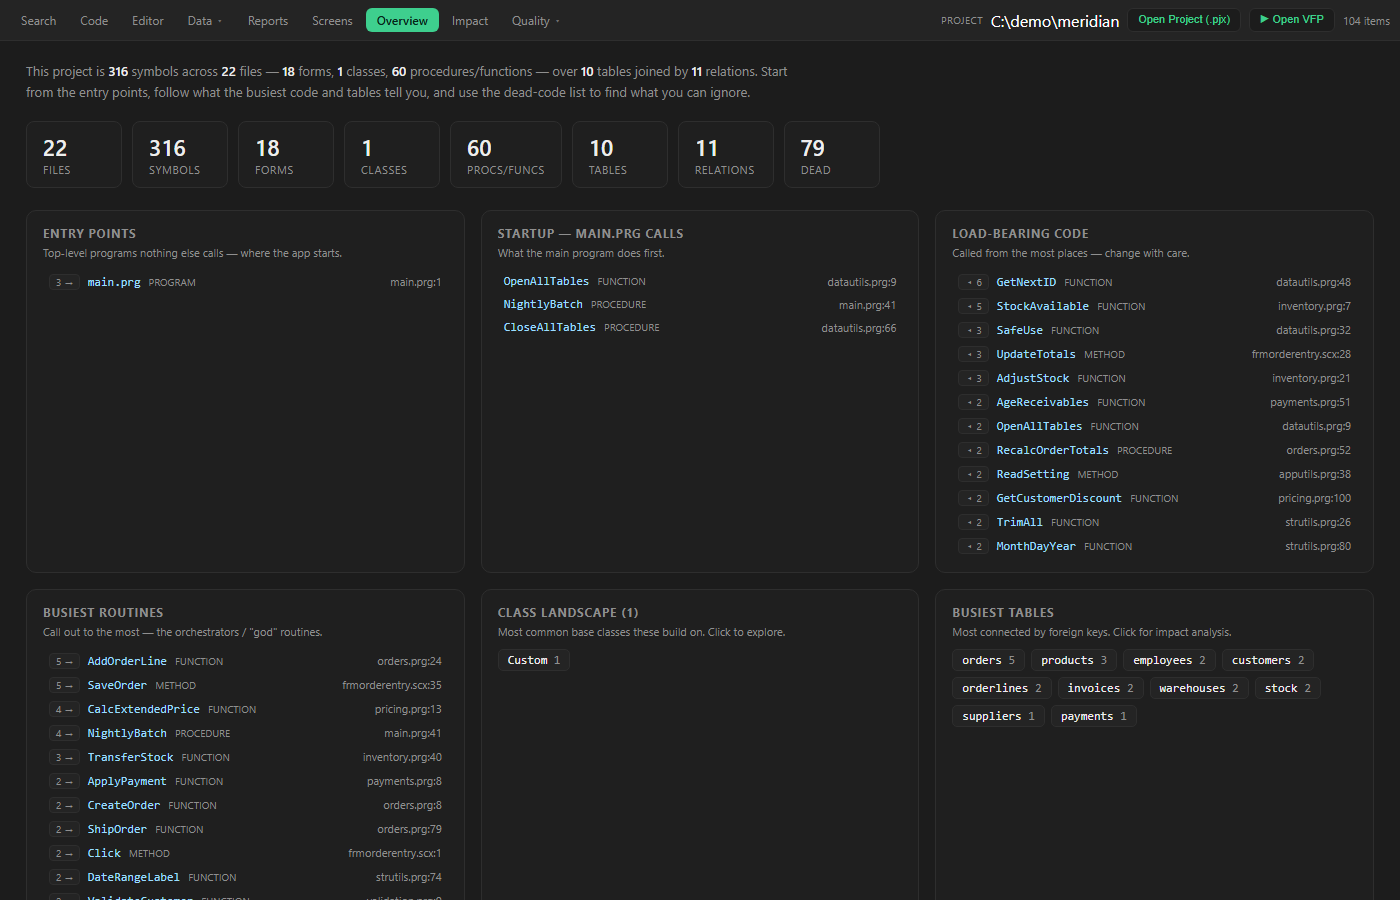Open DateRangeLabel function

[245, 877]
